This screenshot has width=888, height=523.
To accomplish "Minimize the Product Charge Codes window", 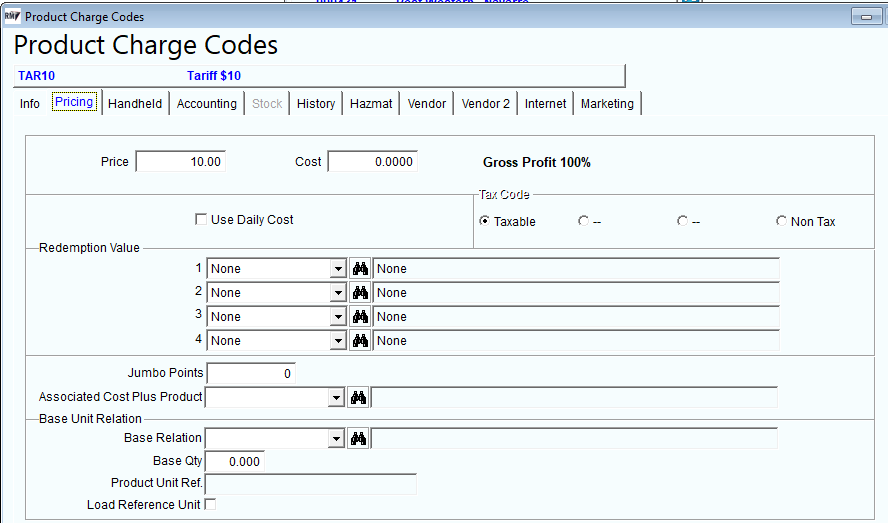I will click(x=866, y=17).
